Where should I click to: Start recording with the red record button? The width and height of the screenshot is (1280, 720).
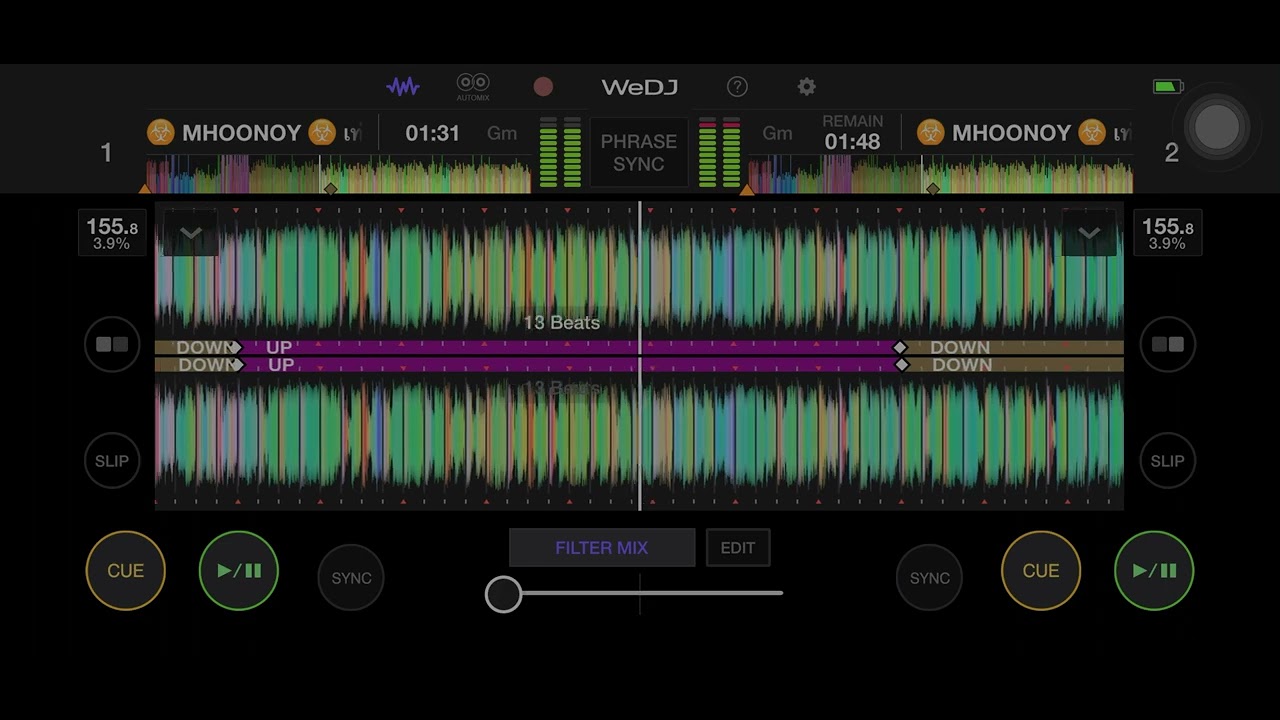[543, 87]
